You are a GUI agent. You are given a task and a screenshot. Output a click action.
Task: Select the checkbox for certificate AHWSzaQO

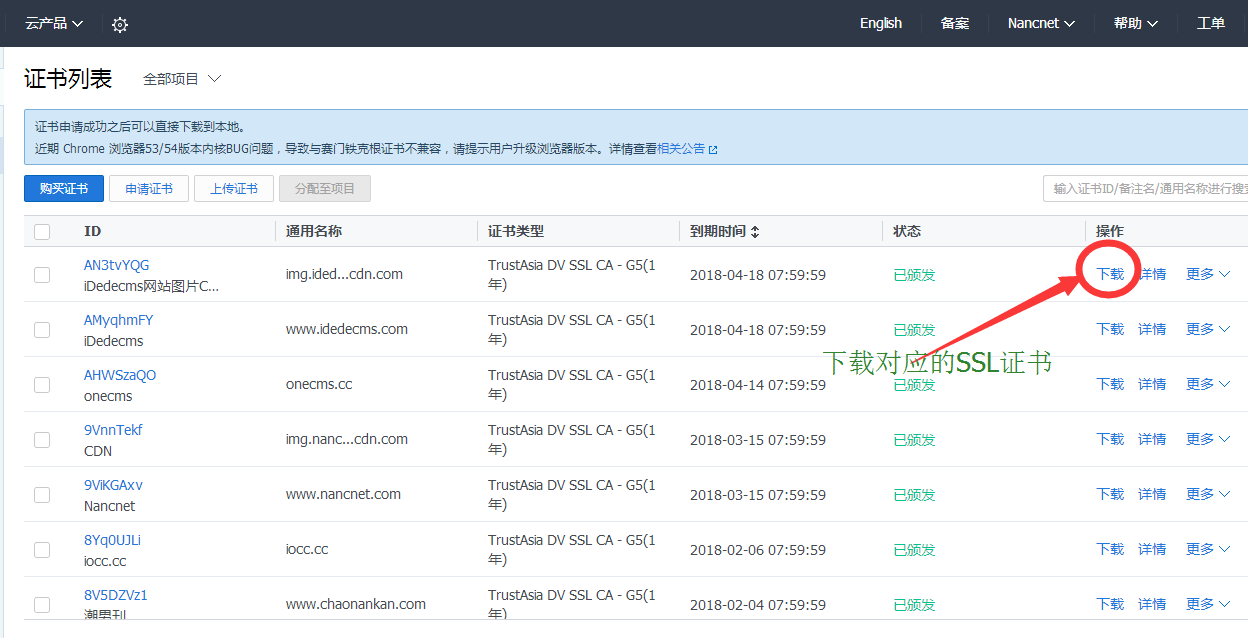[42, 384]
